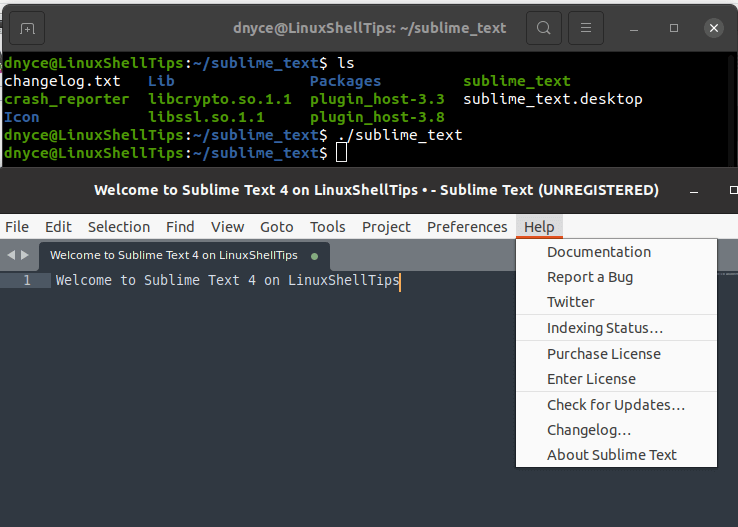Click crash_reporter in terminal listing

pyautogui.click(x=66, y=99)
